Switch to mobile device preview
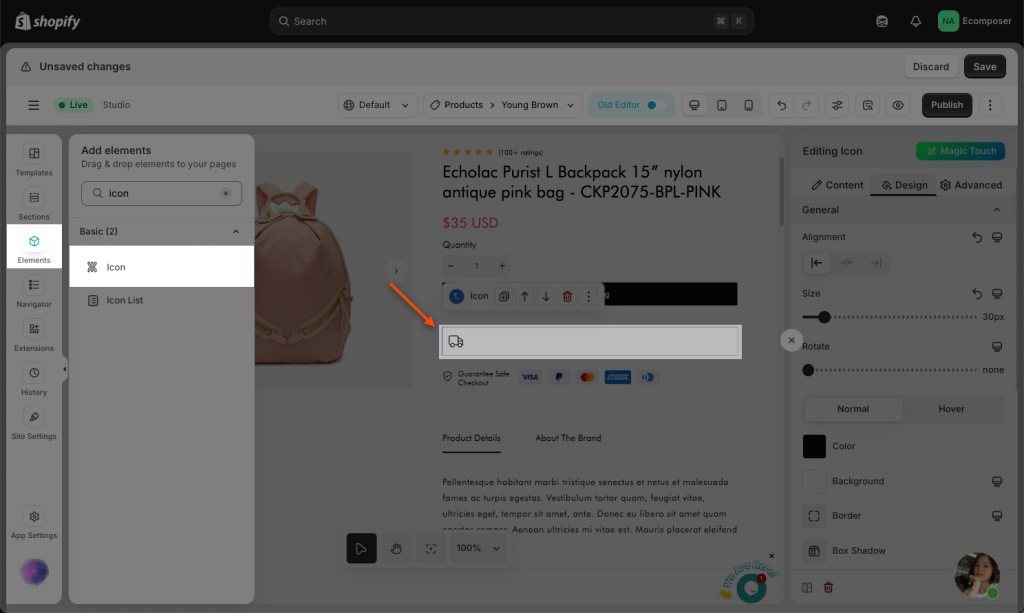This screenshot has width=1024, height=613. click(x=748, y=105)
